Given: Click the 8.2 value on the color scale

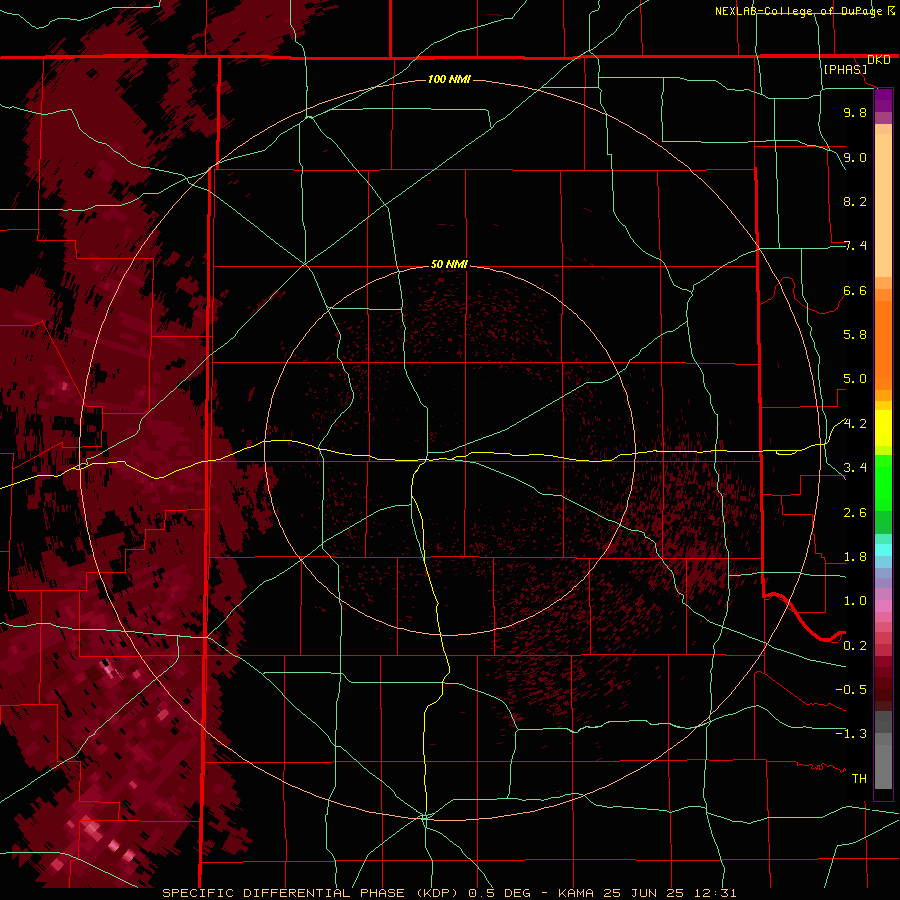Looking at the screenshot, I should [x=855, y=201].
